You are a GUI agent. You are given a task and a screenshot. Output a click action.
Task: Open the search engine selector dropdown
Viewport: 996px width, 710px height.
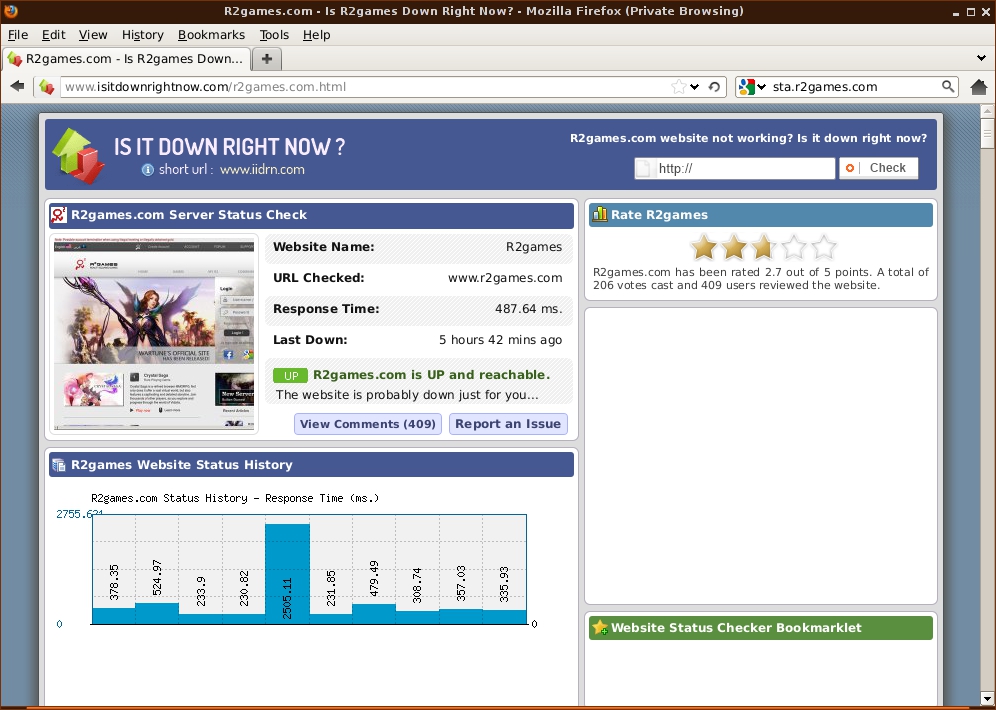pos(750,87)
